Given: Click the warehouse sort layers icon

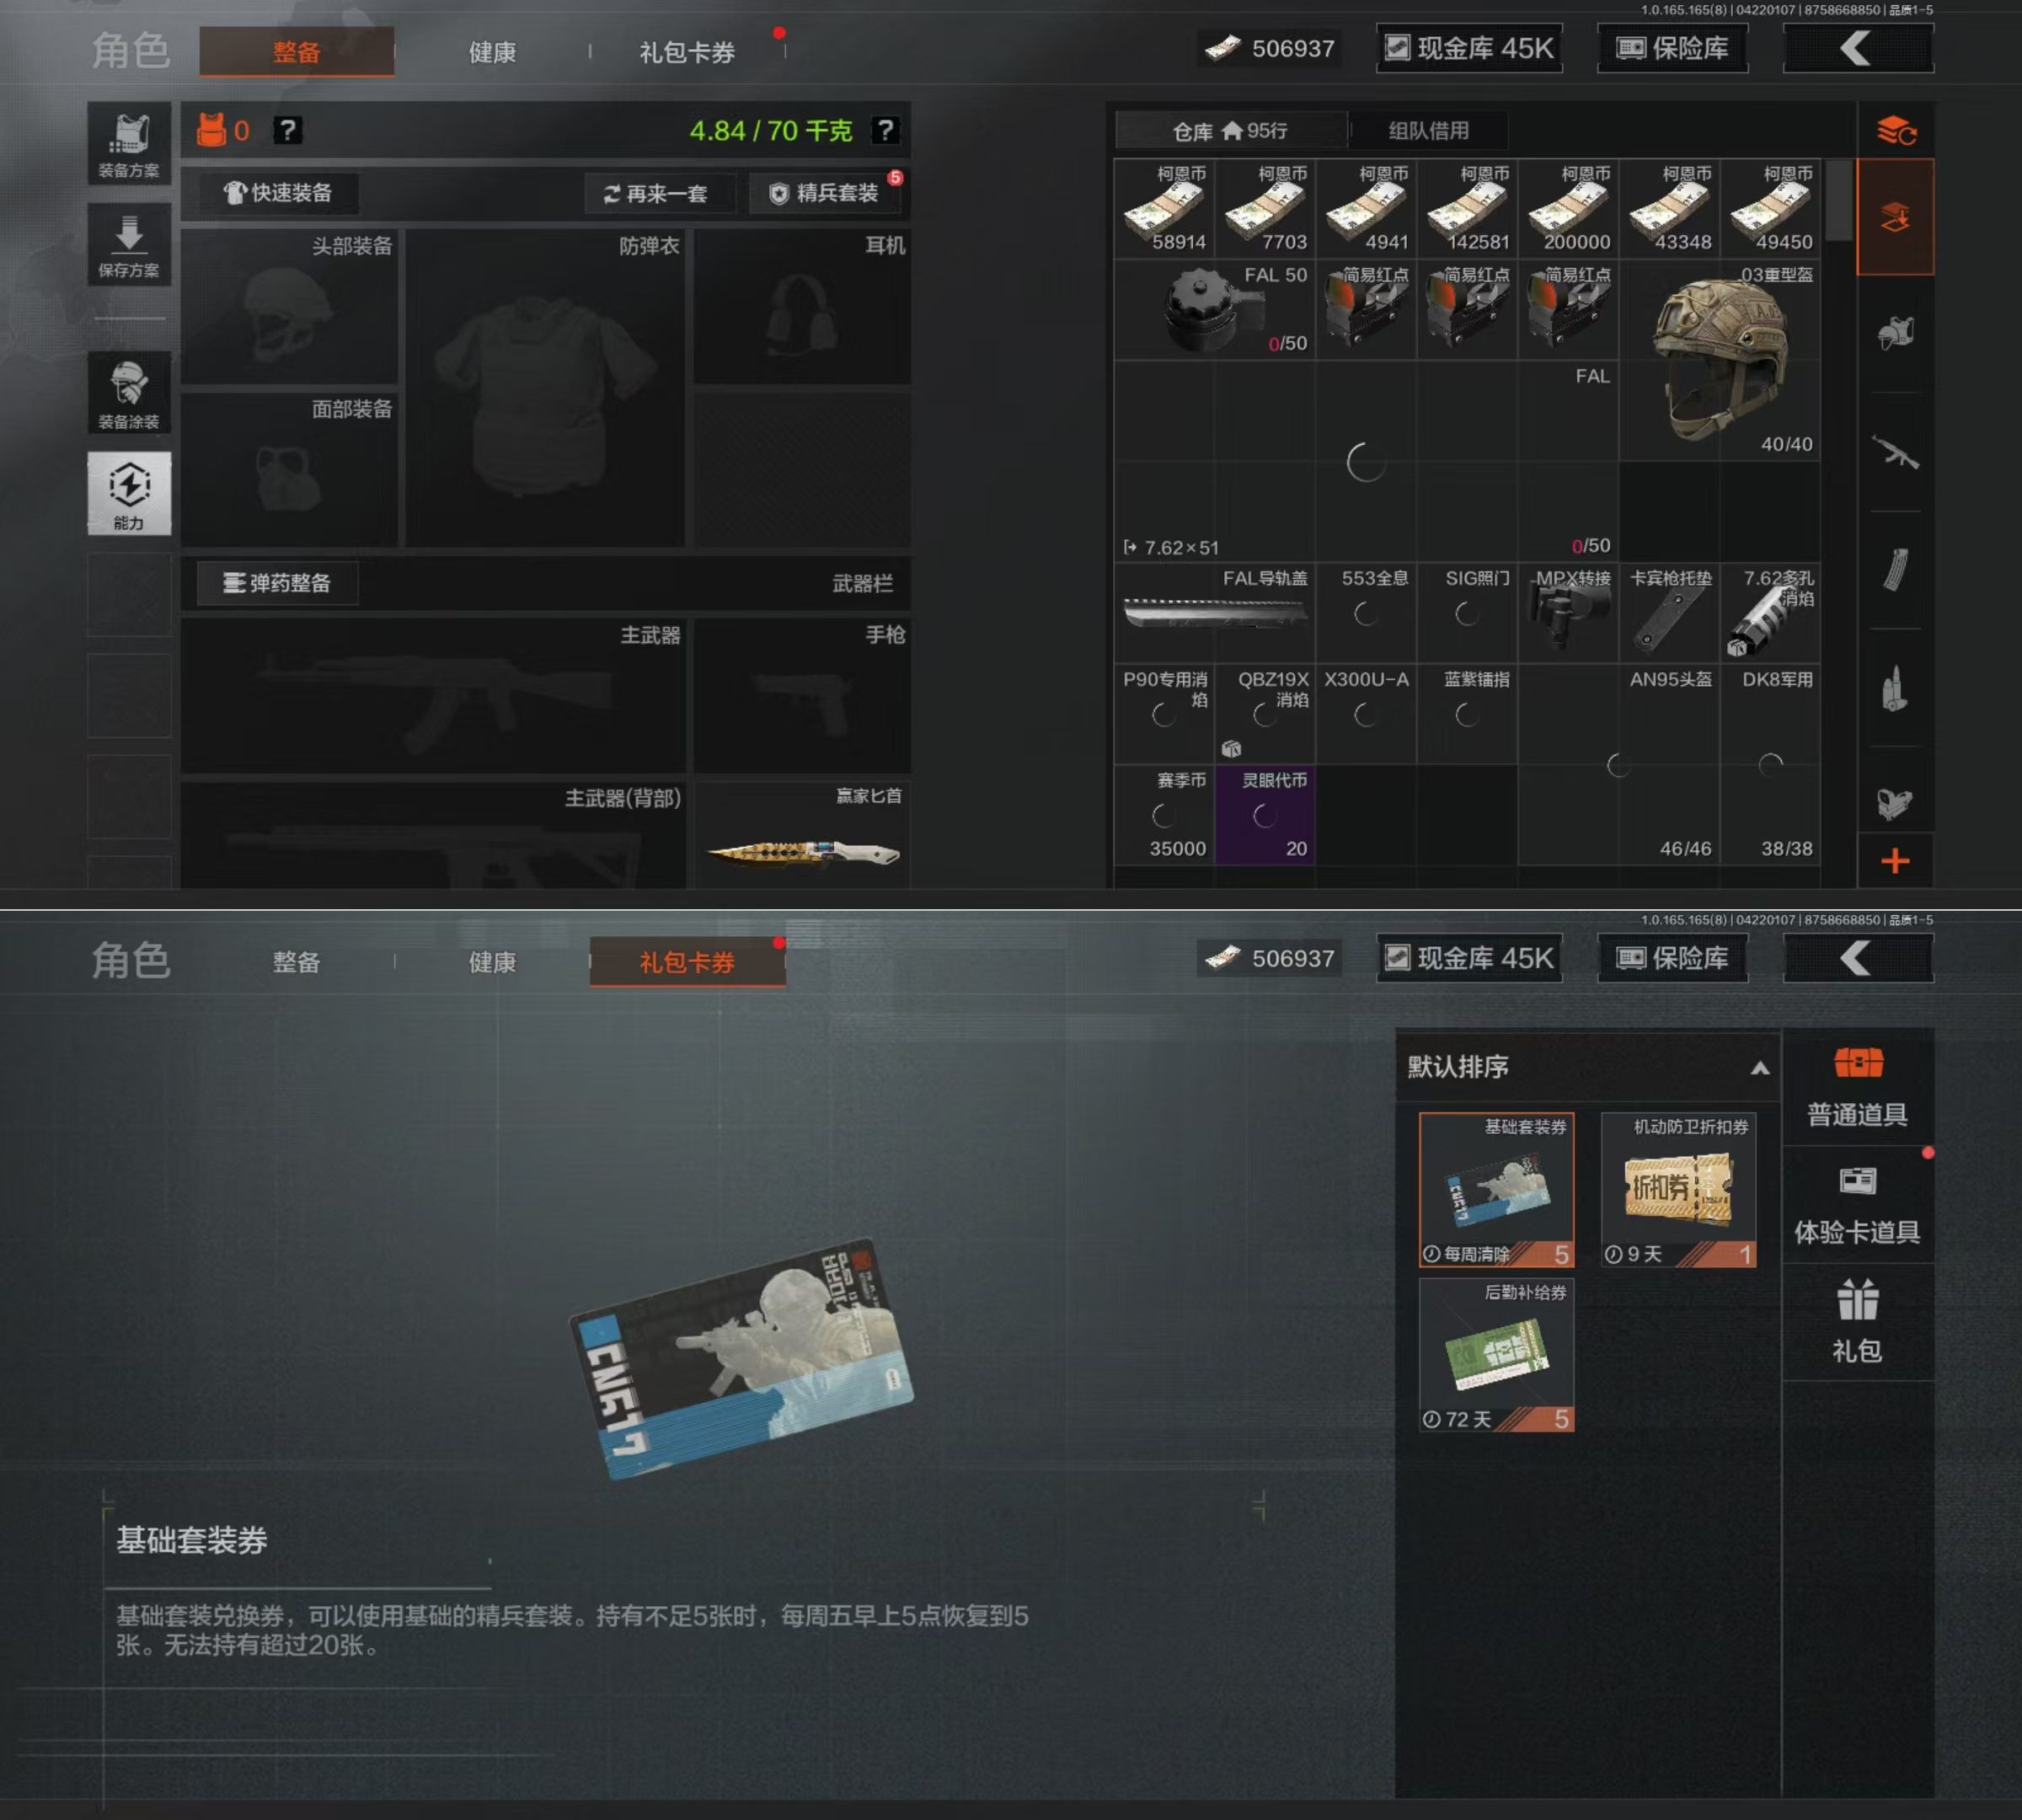Looking at the screenshot, I should tap(1895, 130).
